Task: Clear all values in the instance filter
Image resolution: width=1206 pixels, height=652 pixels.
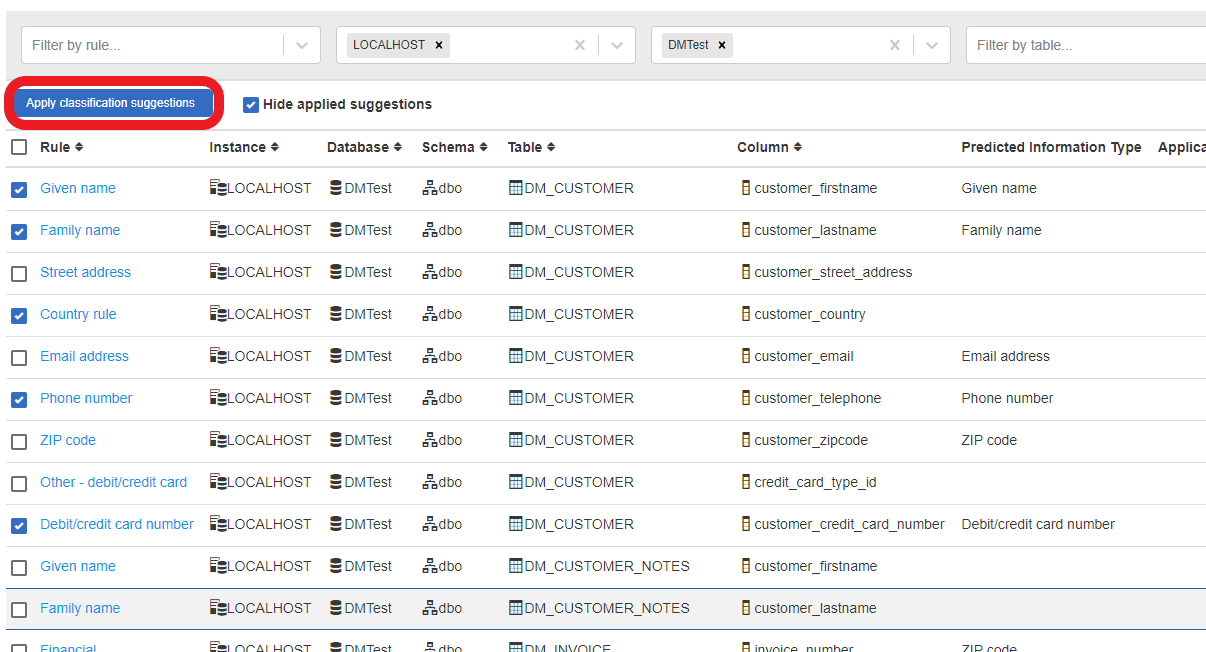Action: [x=579, y=45]
